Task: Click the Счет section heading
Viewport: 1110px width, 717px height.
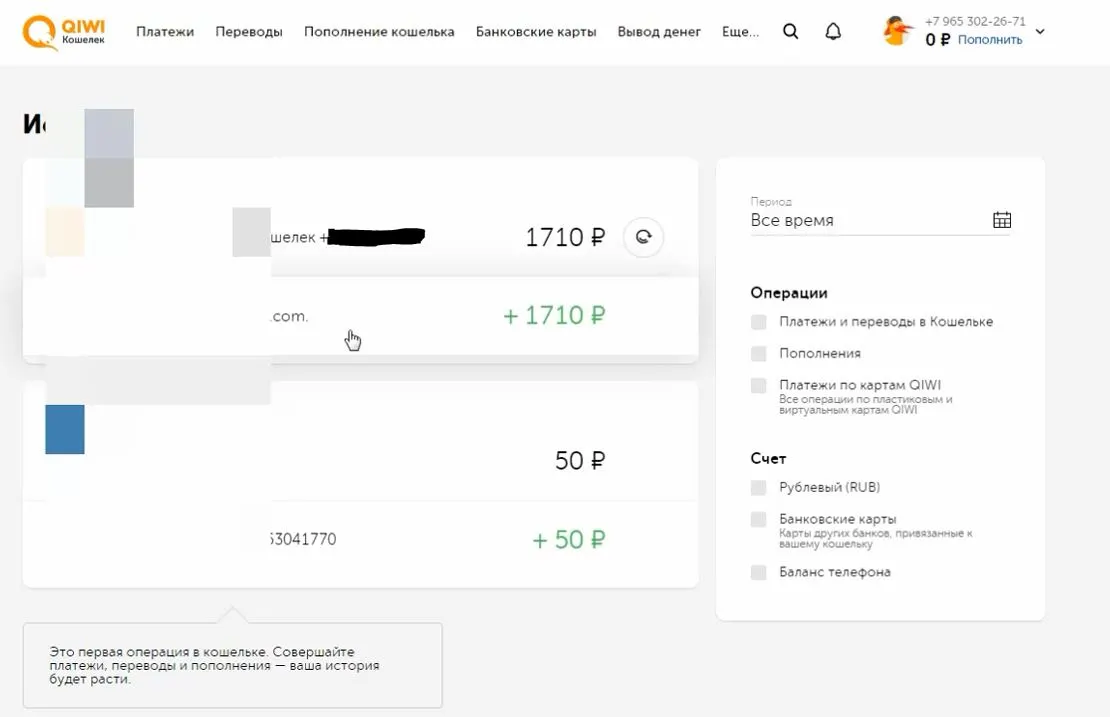Action: tap(768, 459)
